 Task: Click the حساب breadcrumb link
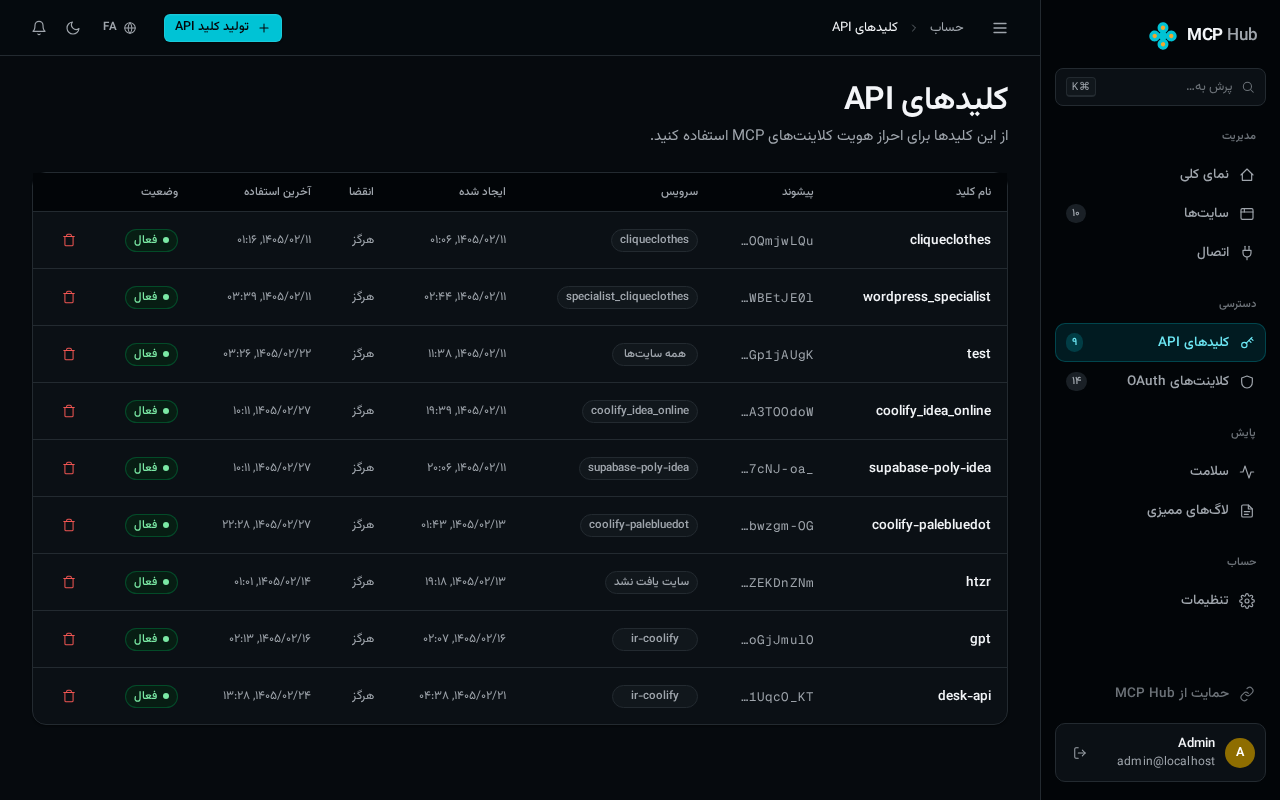pos(947,27)
